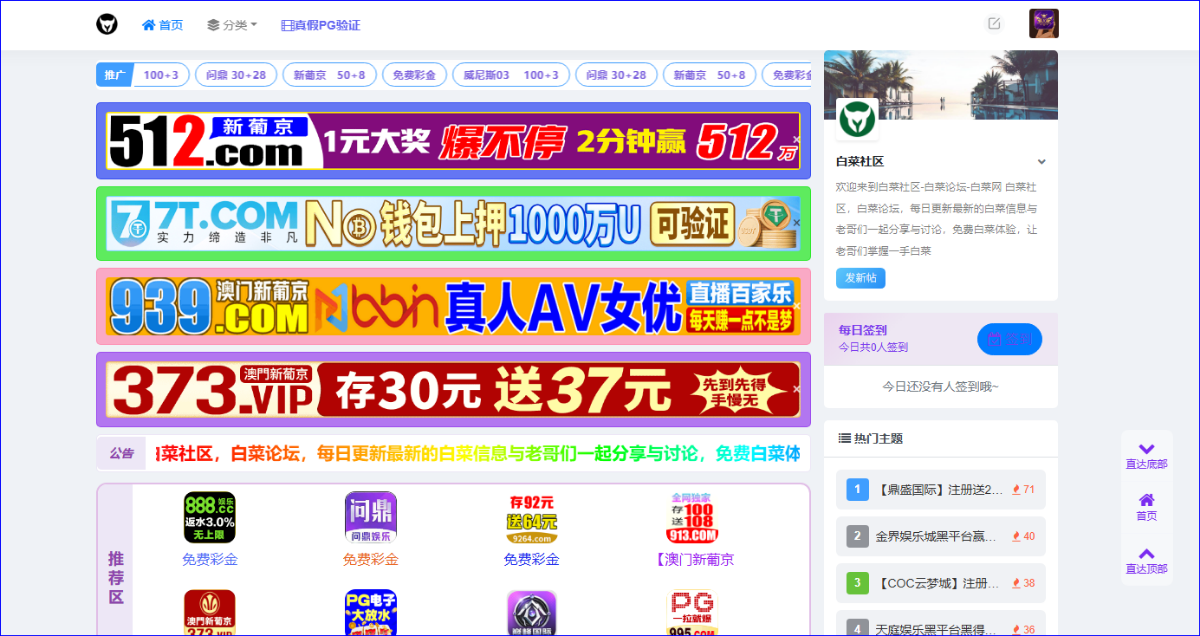Open hot topic 【鼎盛国际】注册送2…
1200x636 pixels.
[x=940, y=490]
